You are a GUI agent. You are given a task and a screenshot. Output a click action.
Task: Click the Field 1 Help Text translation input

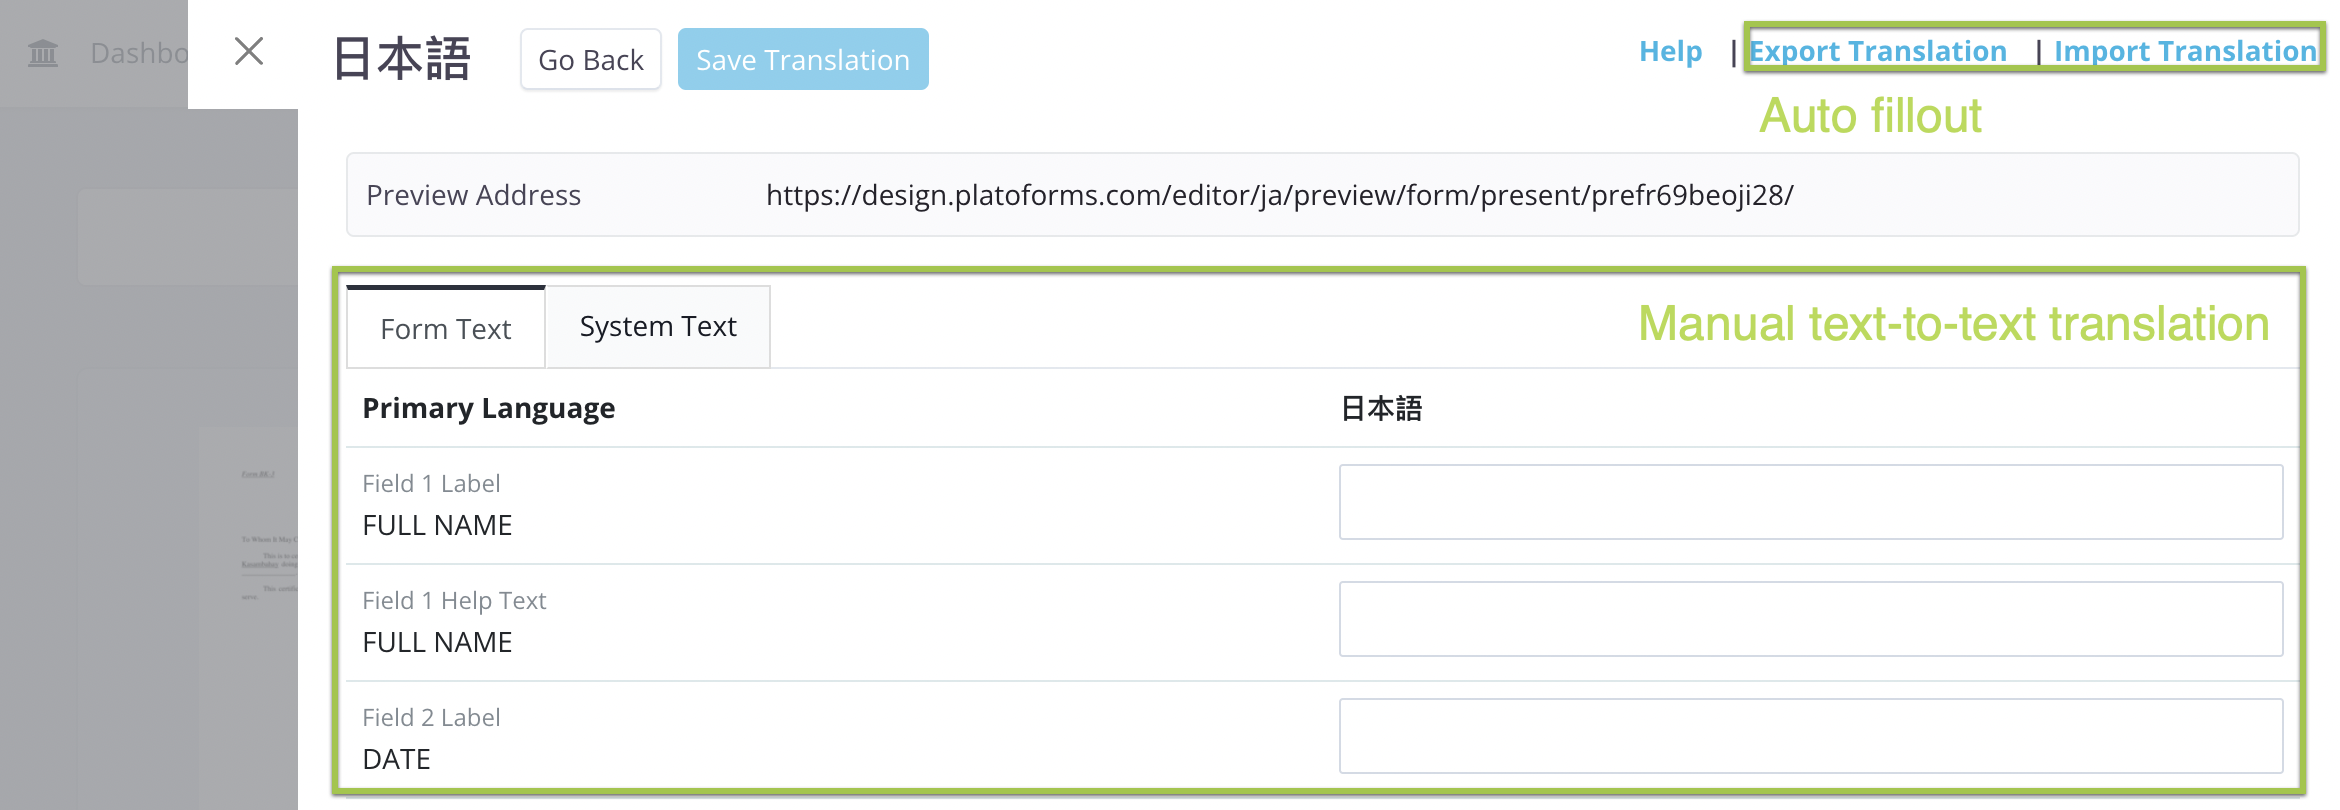click(1810, 619)
